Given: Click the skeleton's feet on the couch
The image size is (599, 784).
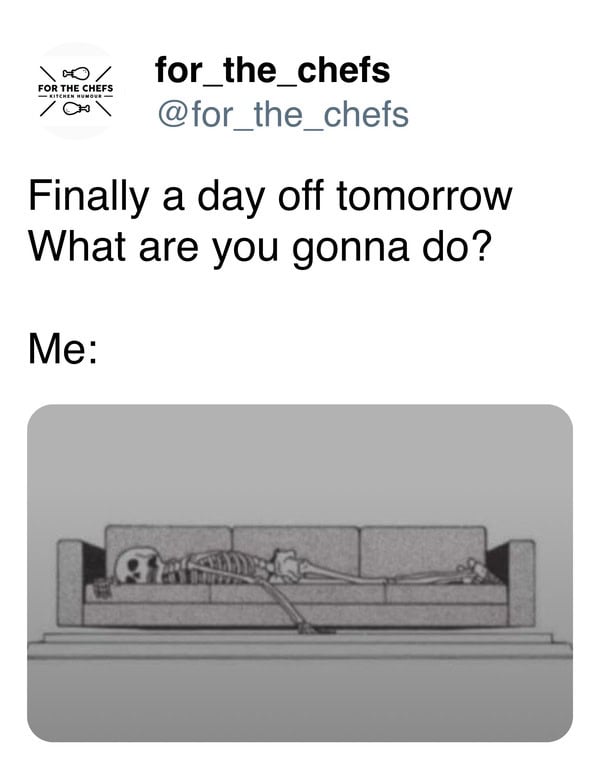Looking at the screenshot, I should tap(475, 570).
